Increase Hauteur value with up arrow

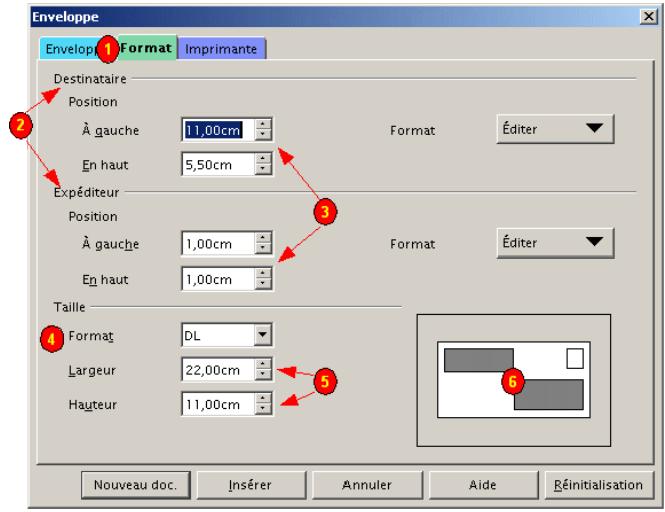click(x=263, y=399)
